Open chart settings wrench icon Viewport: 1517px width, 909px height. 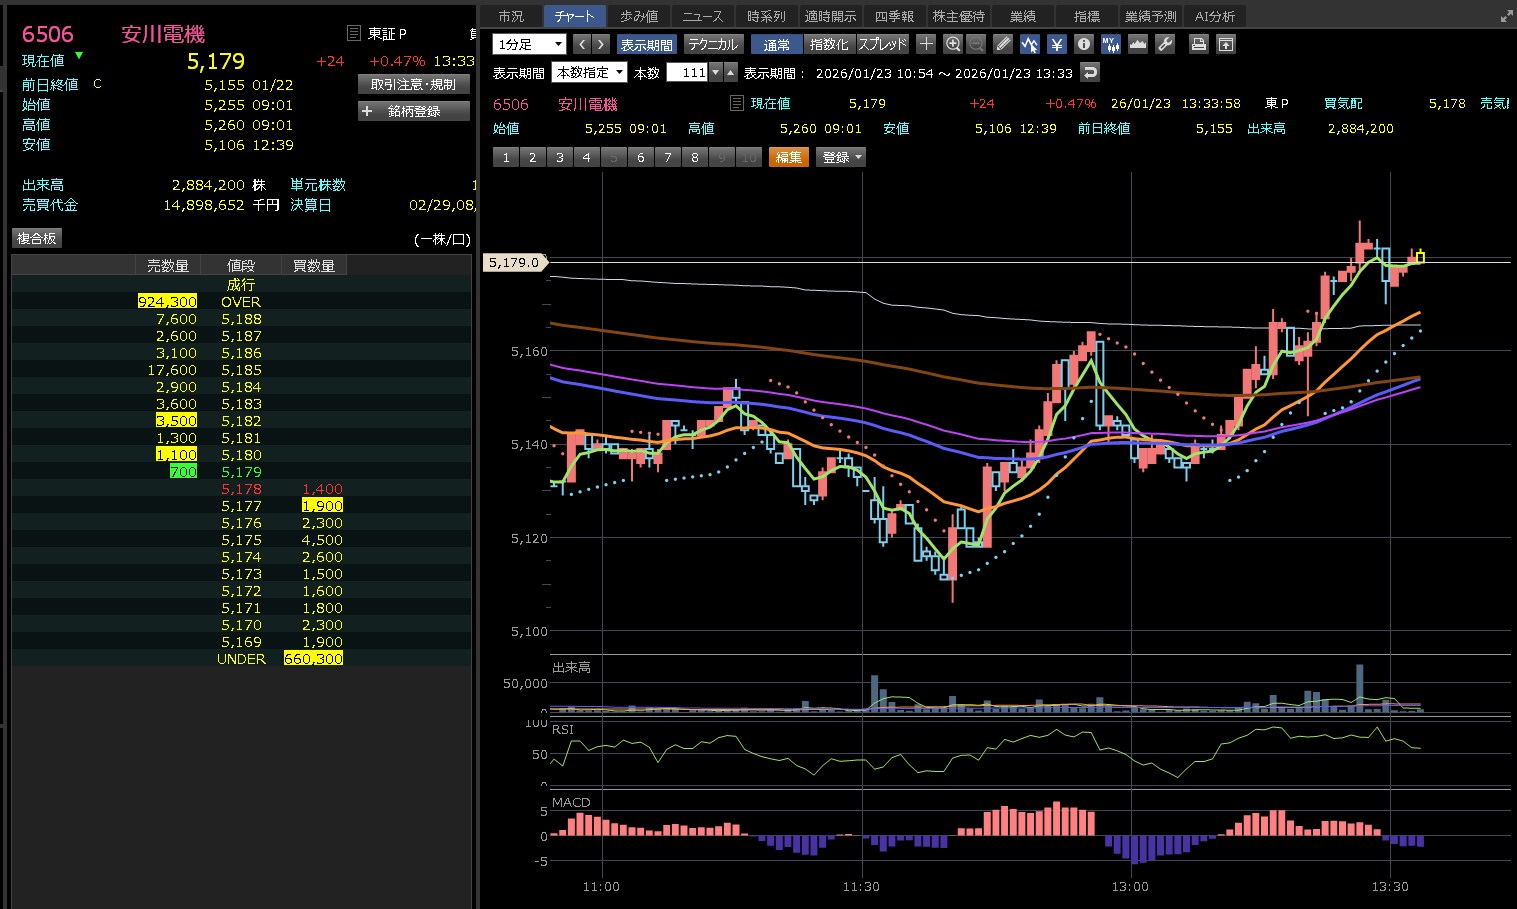tap(1164, 44)
